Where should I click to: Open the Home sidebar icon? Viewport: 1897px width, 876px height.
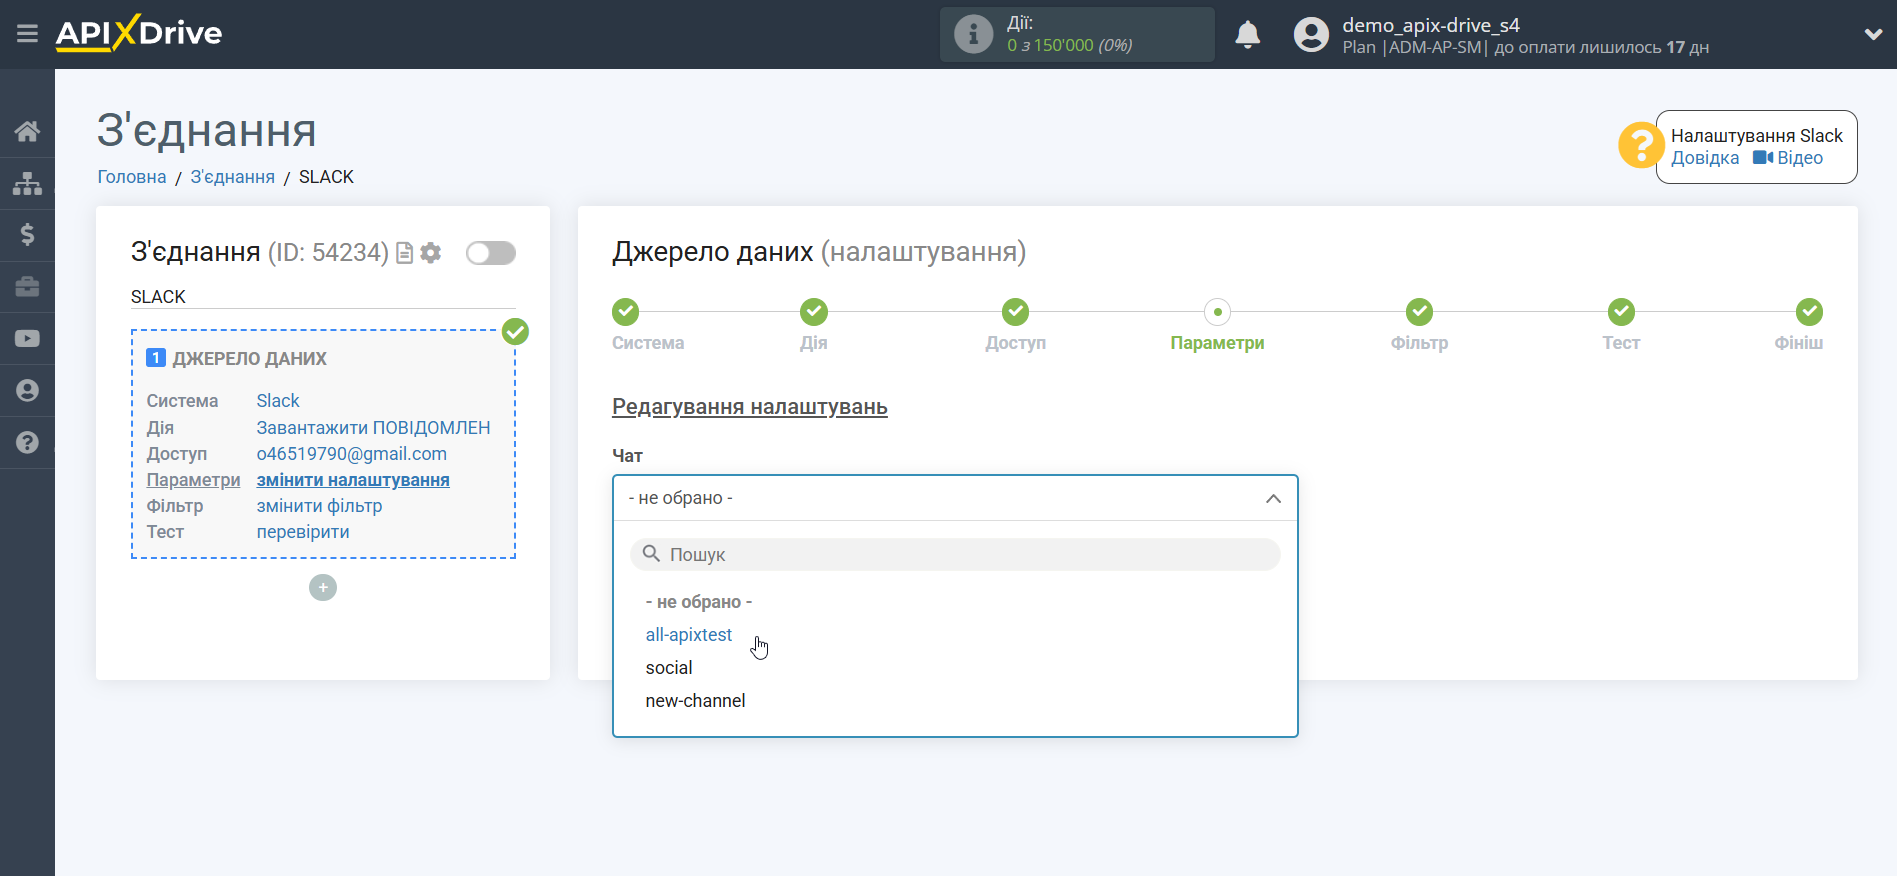pos(27,131)
